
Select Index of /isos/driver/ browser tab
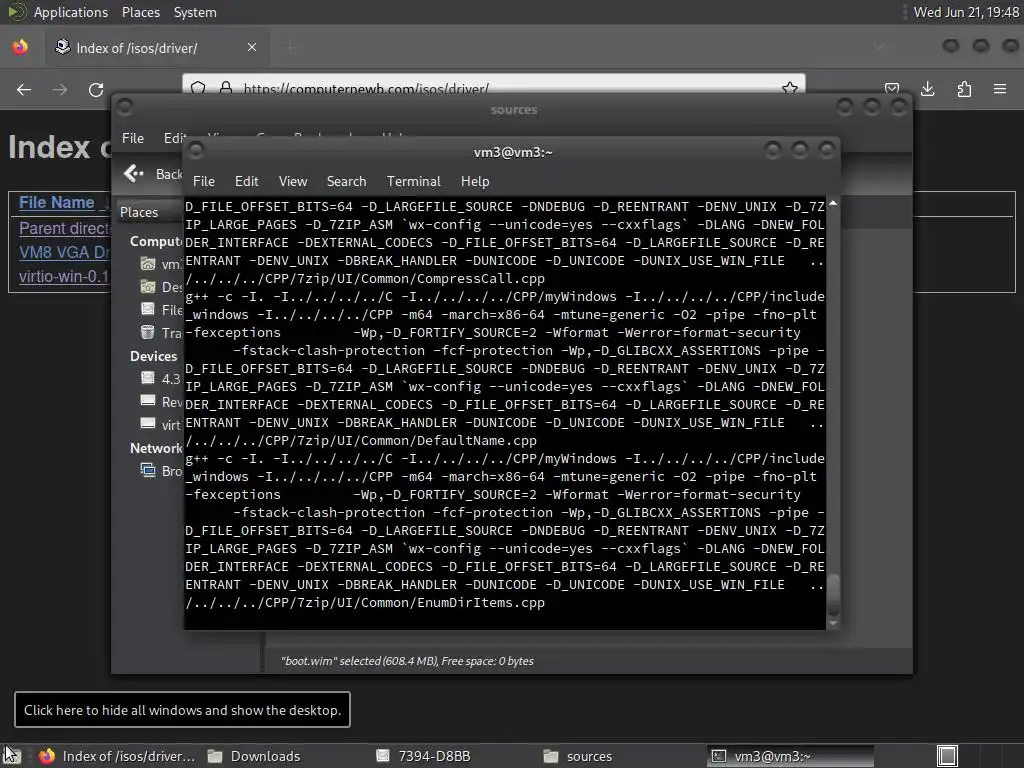click(157, 47)
